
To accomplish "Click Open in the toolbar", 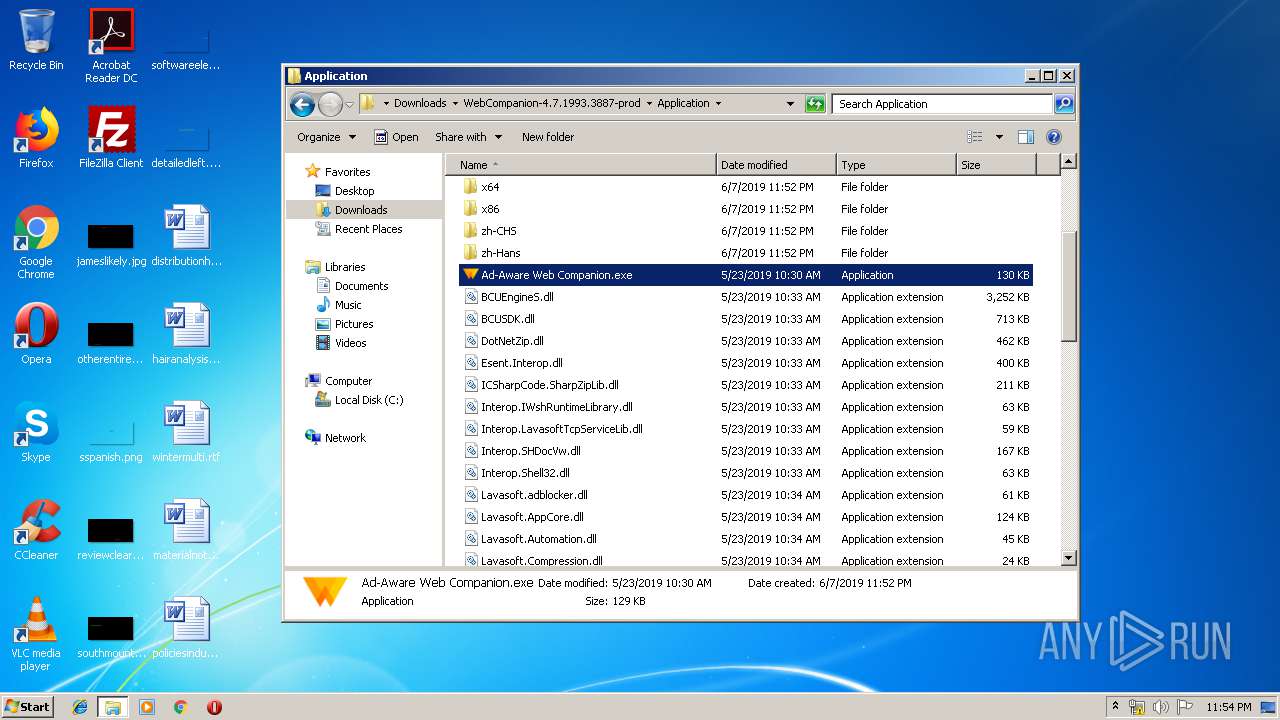I will tap(396, 137).
